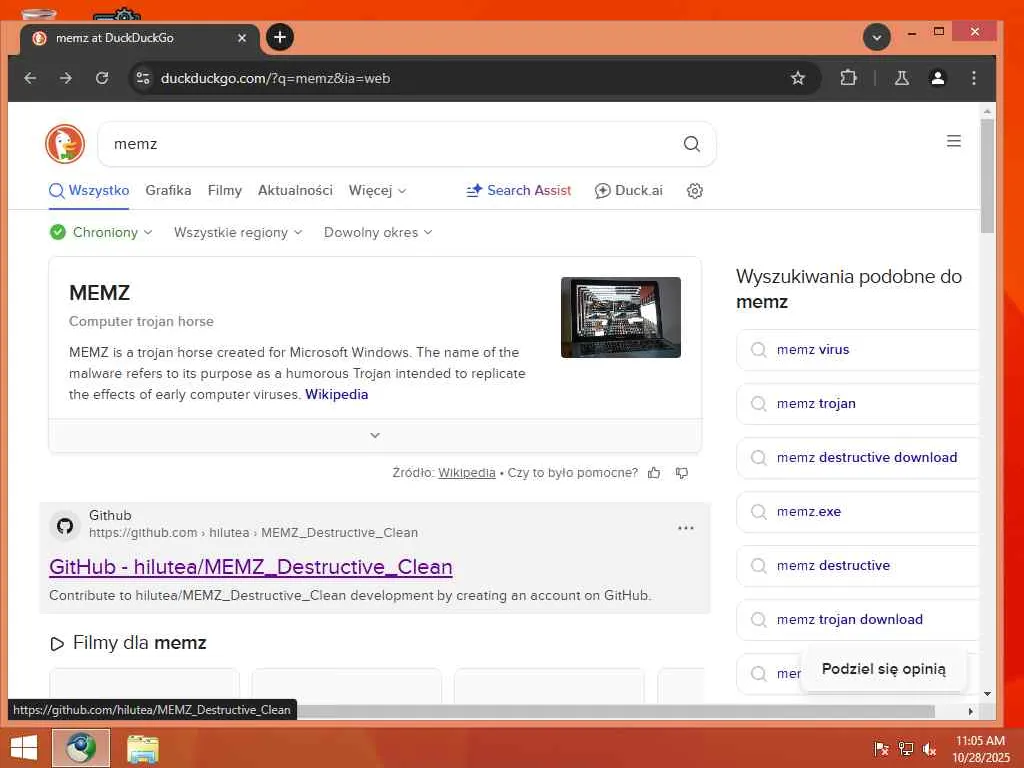The image size is (1024, 768).
Task: Switch to the Filmy tab
Action: [225, 191]
